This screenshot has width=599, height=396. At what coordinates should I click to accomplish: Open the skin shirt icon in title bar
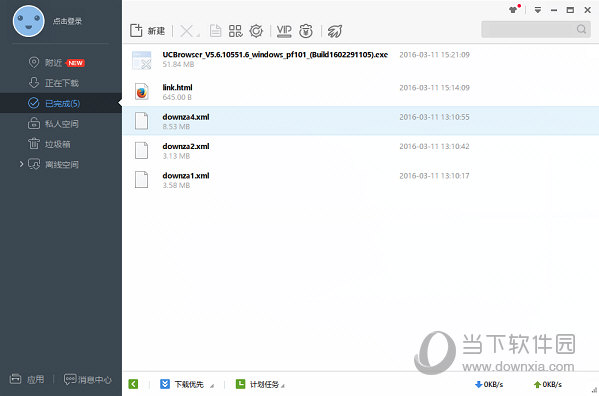(x=514, y=9)
